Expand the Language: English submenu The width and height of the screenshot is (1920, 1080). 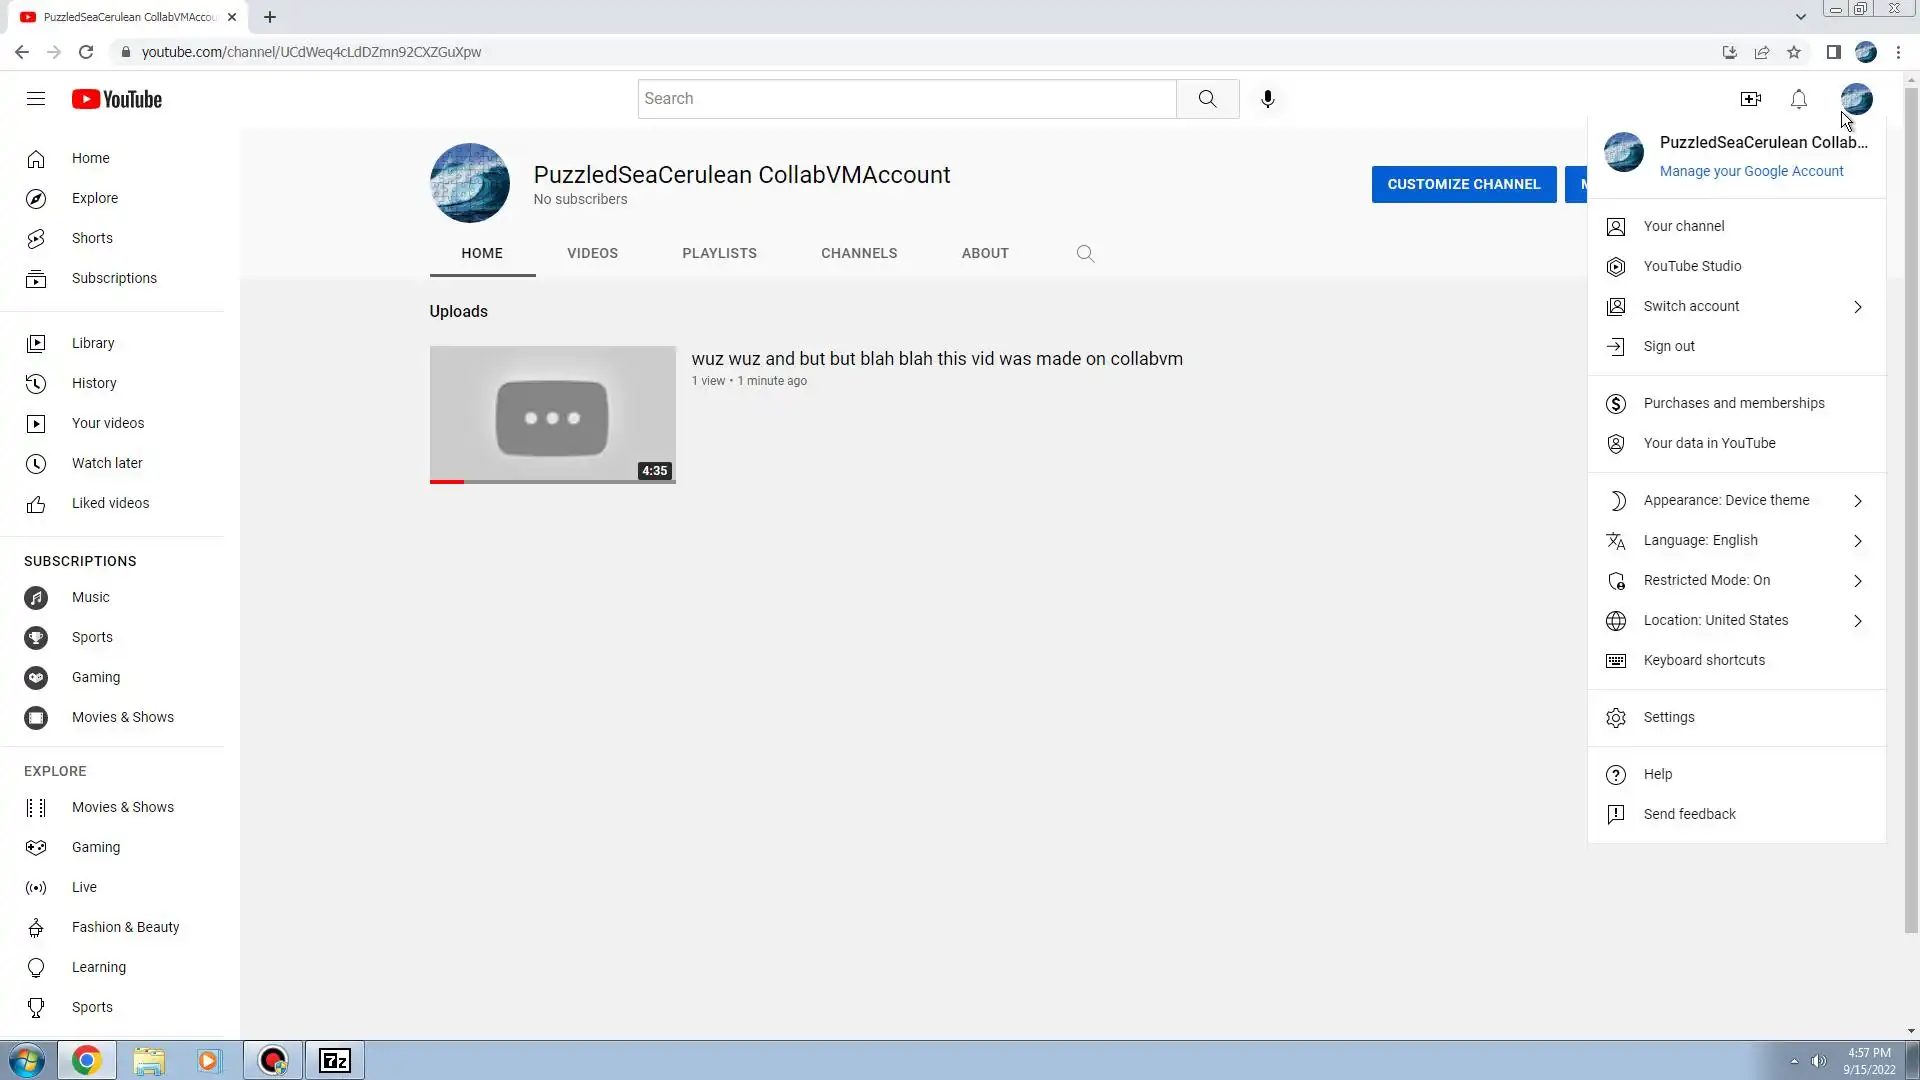click(1700, 540)
